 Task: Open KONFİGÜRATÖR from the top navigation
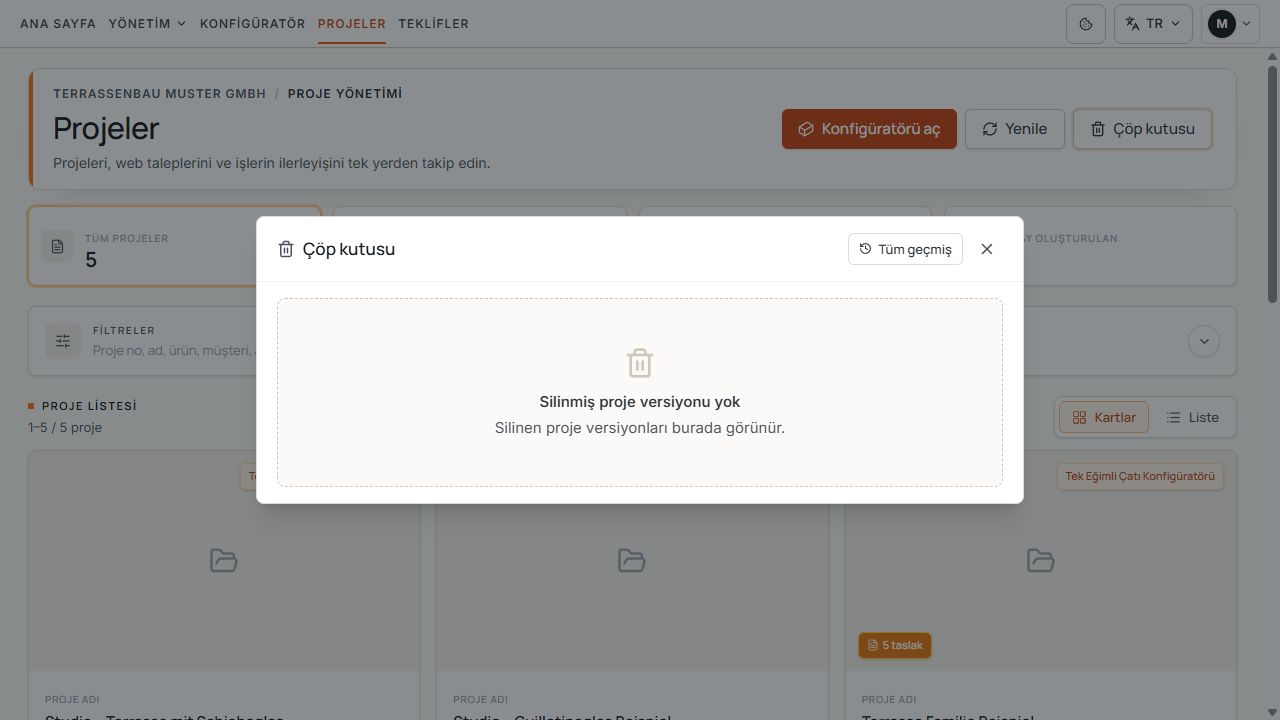(x=253, y=23)
